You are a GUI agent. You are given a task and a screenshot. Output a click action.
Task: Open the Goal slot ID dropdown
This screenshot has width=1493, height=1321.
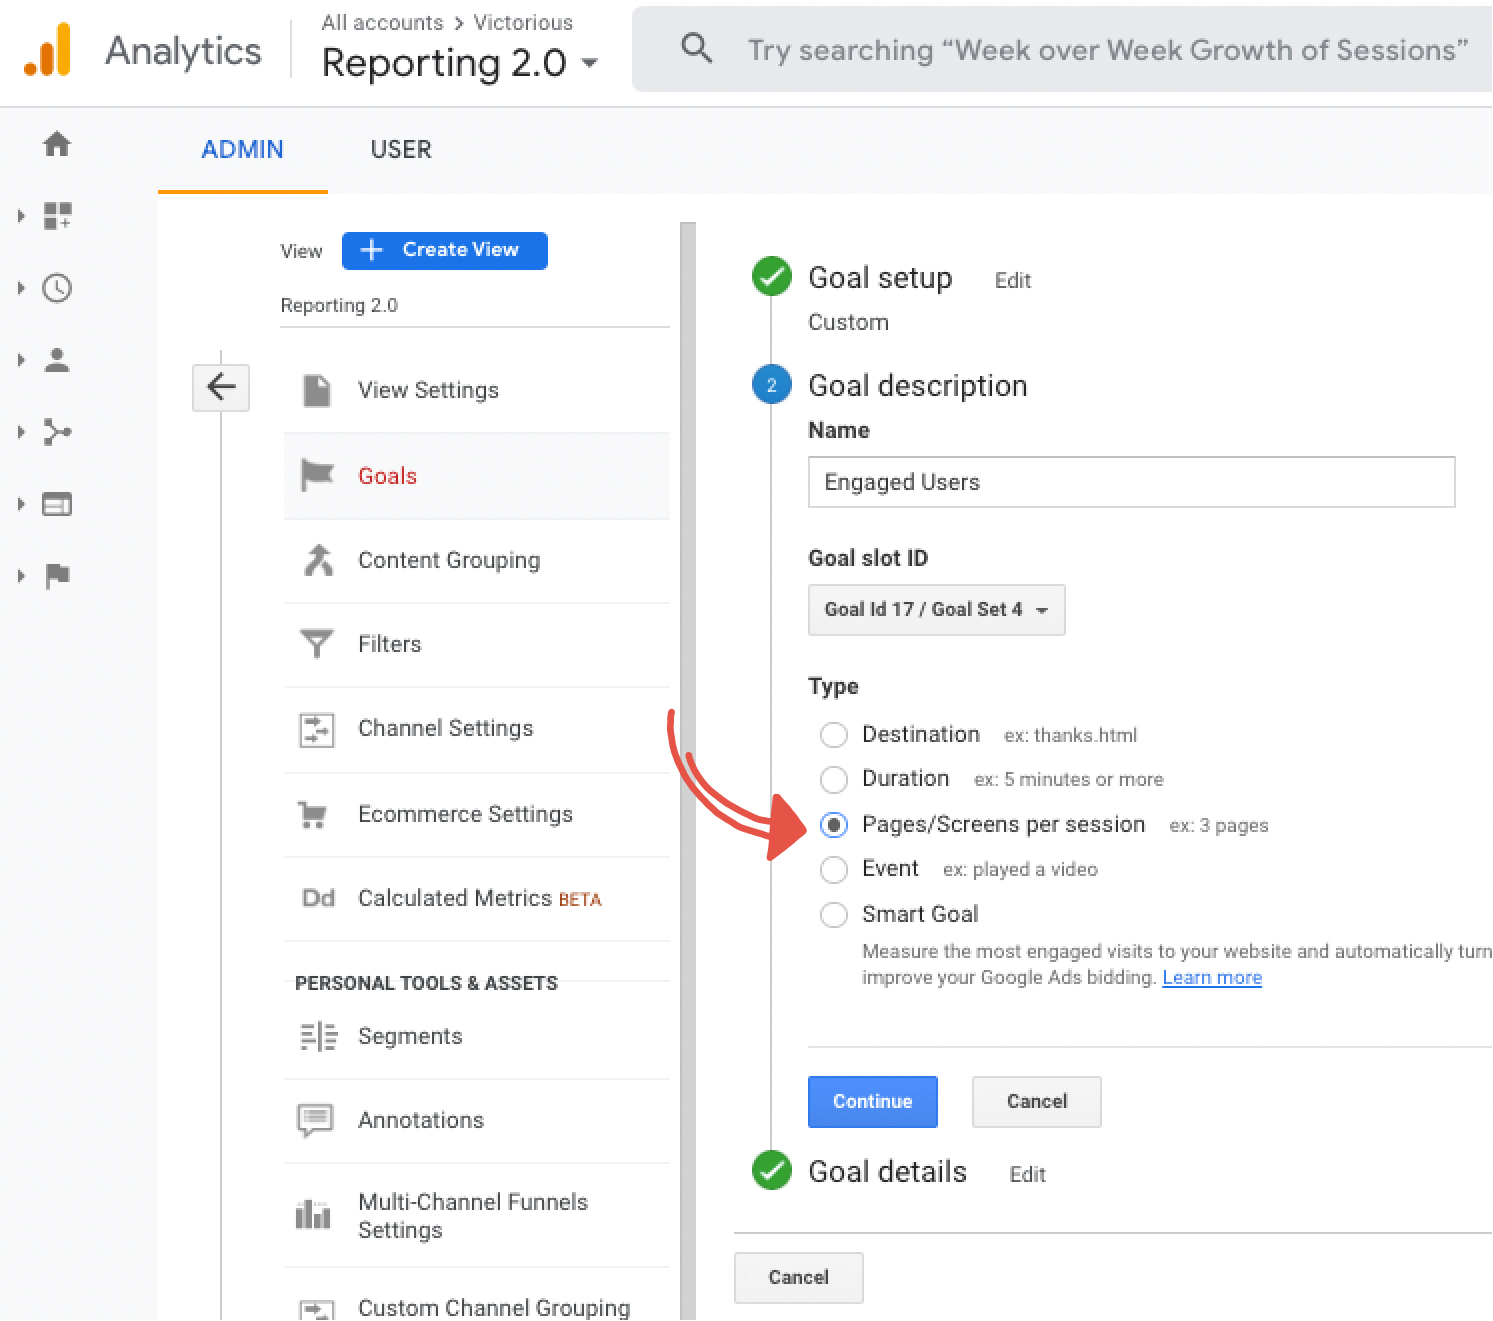pyautogui.click(x=936, y=610)
